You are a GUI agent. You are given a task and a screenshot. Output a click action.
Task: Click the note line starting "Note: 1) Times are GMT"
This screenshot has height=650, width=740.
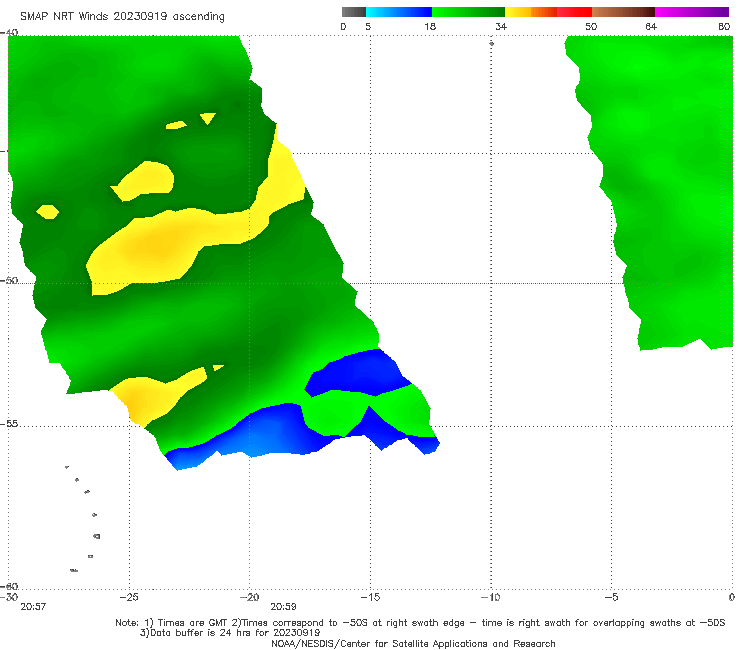point(420,623)
